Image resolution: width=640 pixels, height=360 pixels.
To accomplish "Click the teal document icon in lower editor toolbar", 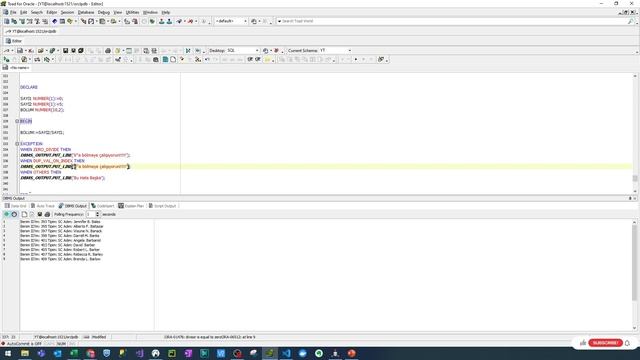I will (x=165, y=60).
